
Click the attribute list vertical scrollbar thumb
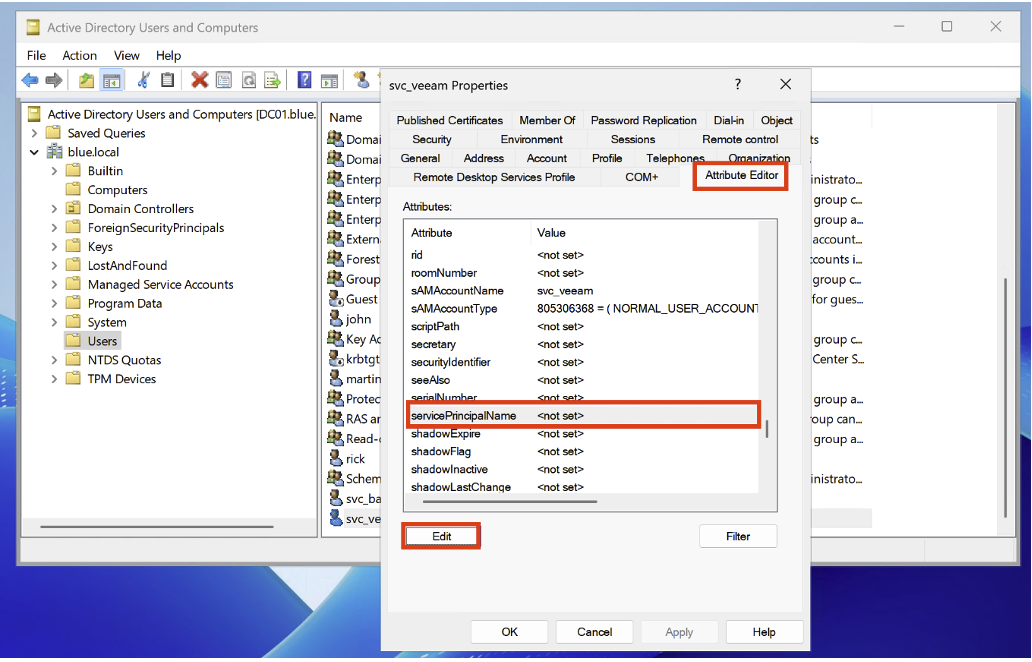coord(767,429)
